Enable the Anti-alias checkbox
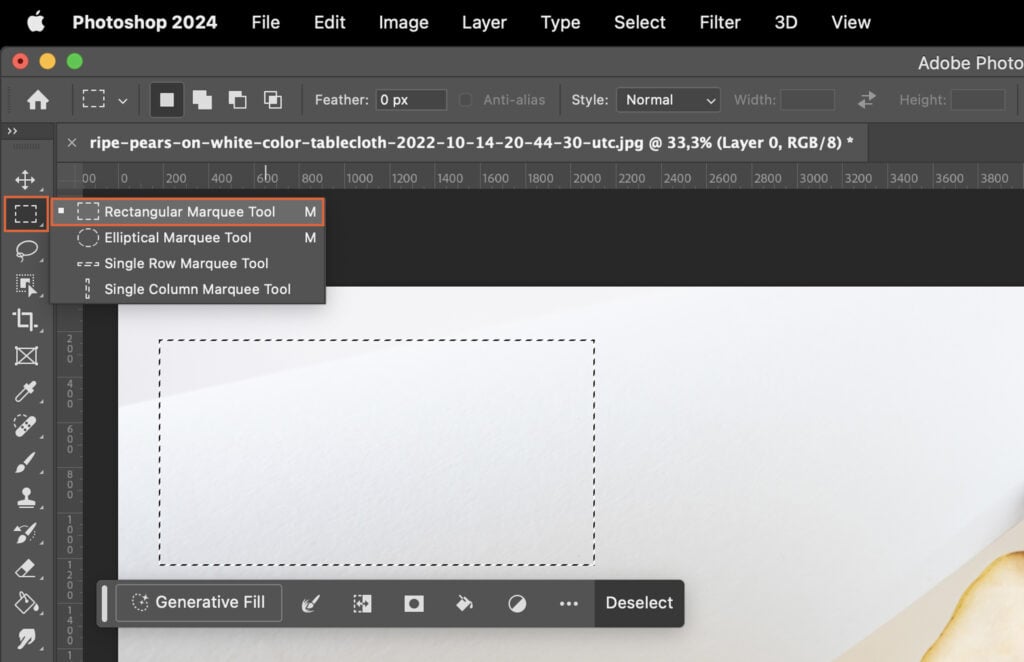This screenshot has width=1024, height=662. [x=466, y=100]
